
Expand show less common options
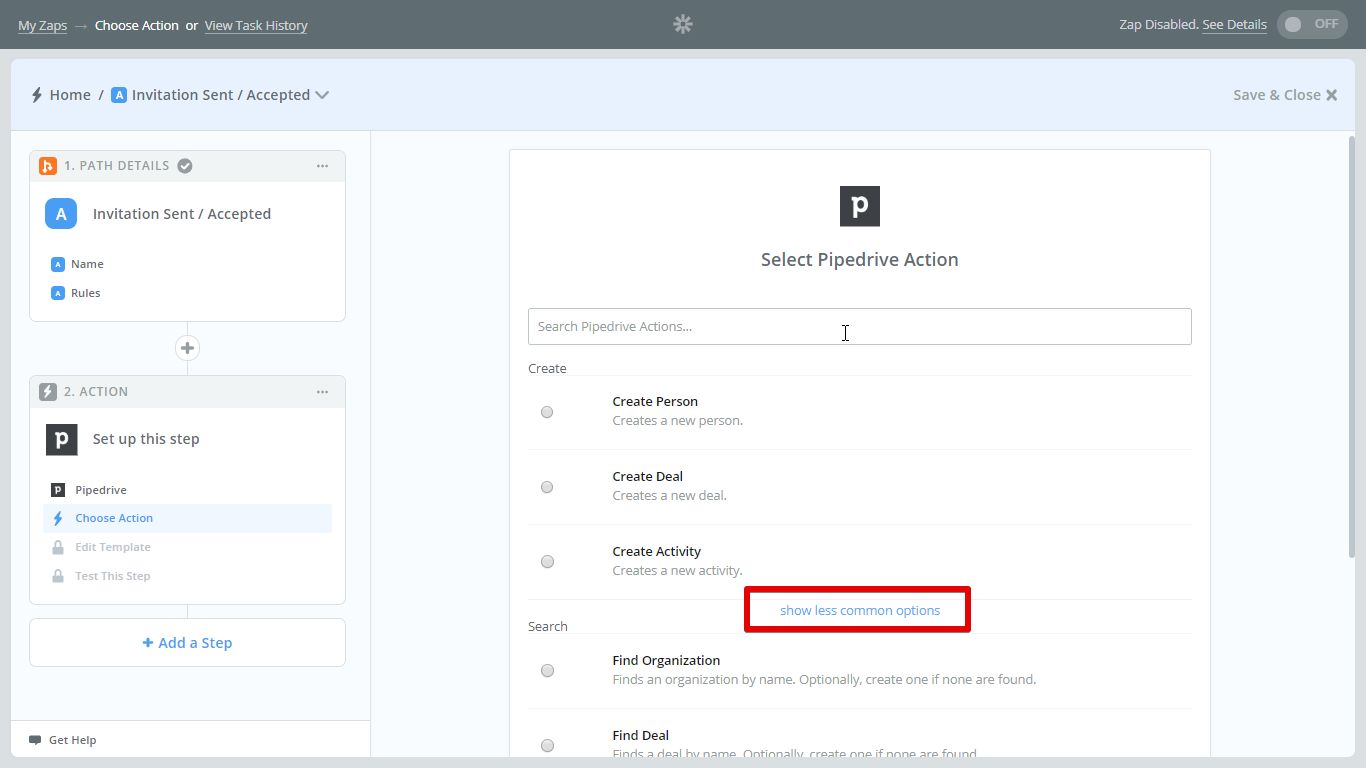[860, 610]
